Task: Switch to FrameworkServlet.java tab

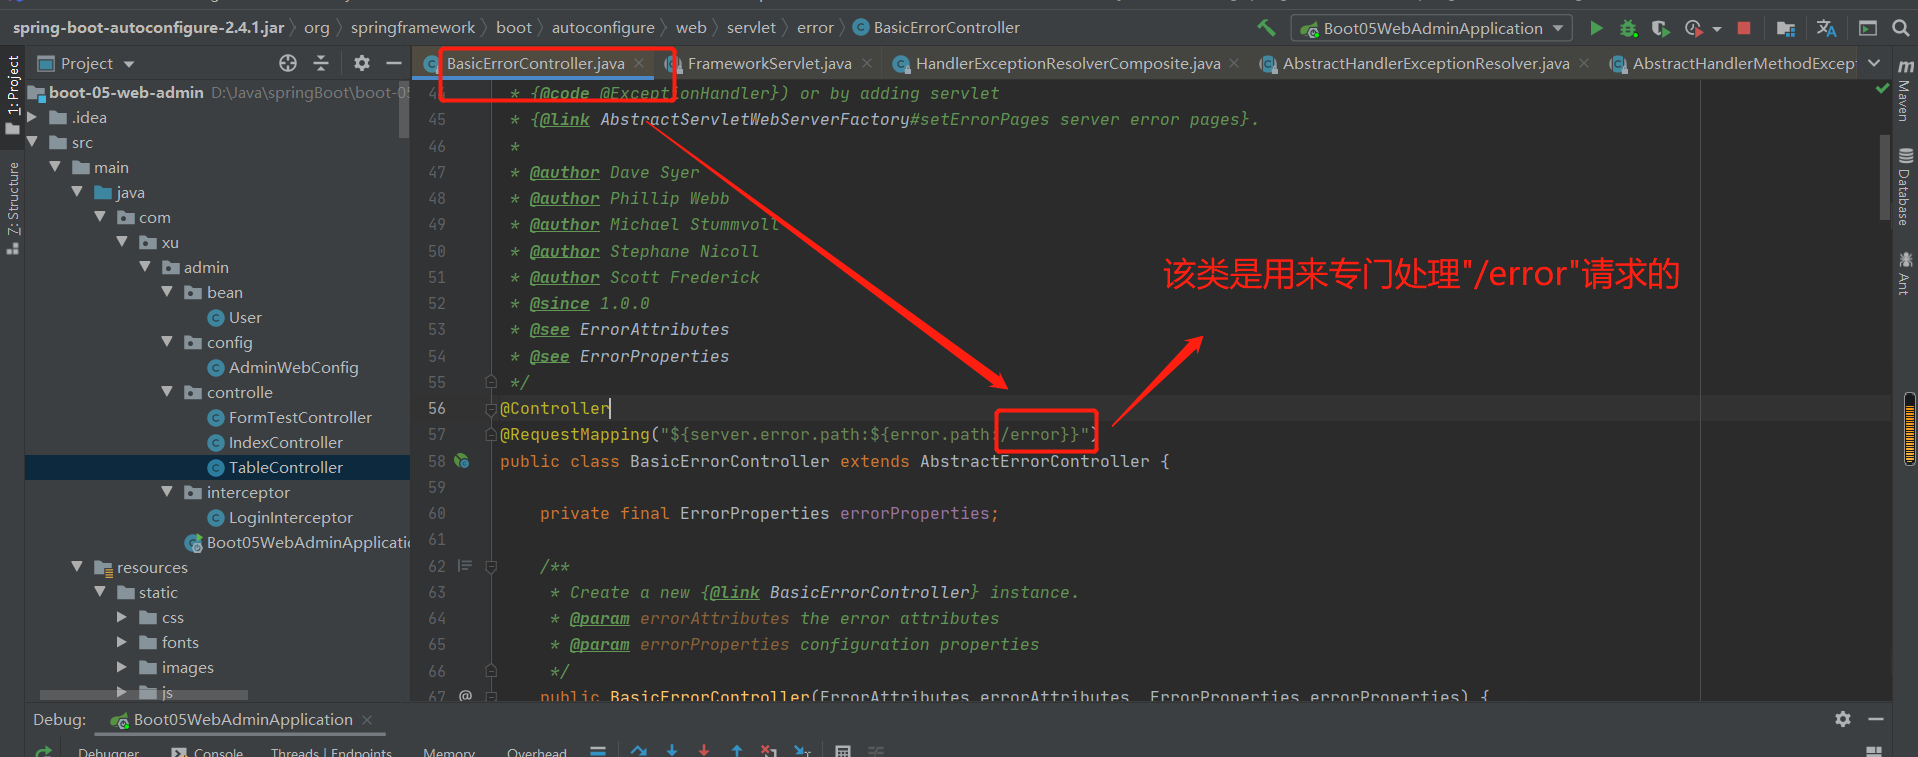Action: (x=770, y=63)
